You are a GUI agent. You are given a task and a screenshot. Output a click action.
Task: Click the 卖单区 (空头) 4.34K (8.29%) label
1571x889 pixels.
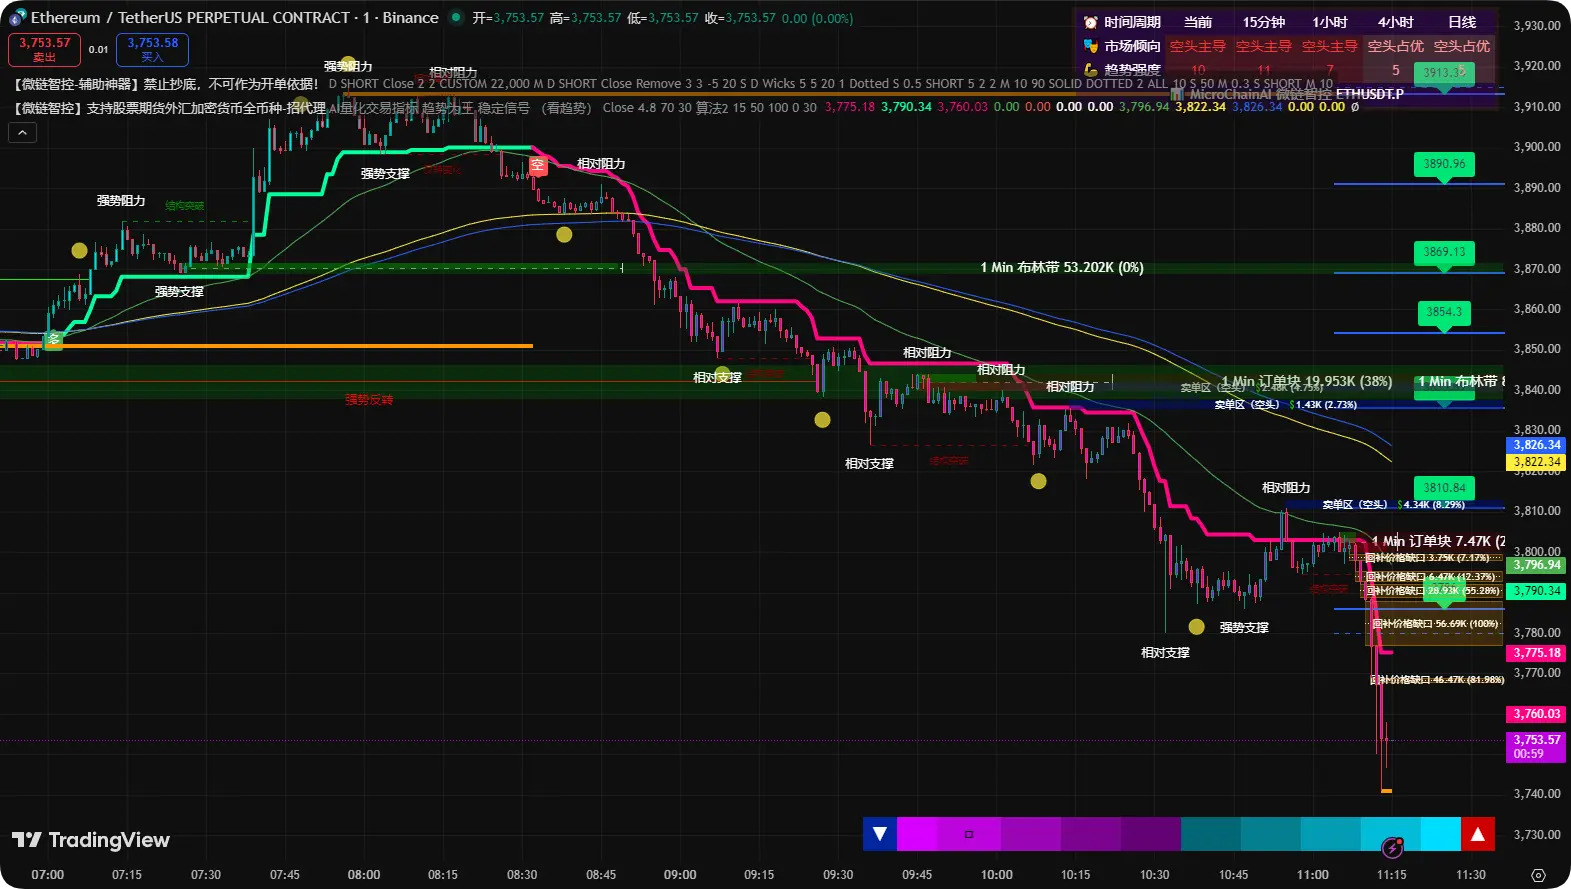[x=1394, y=505]
